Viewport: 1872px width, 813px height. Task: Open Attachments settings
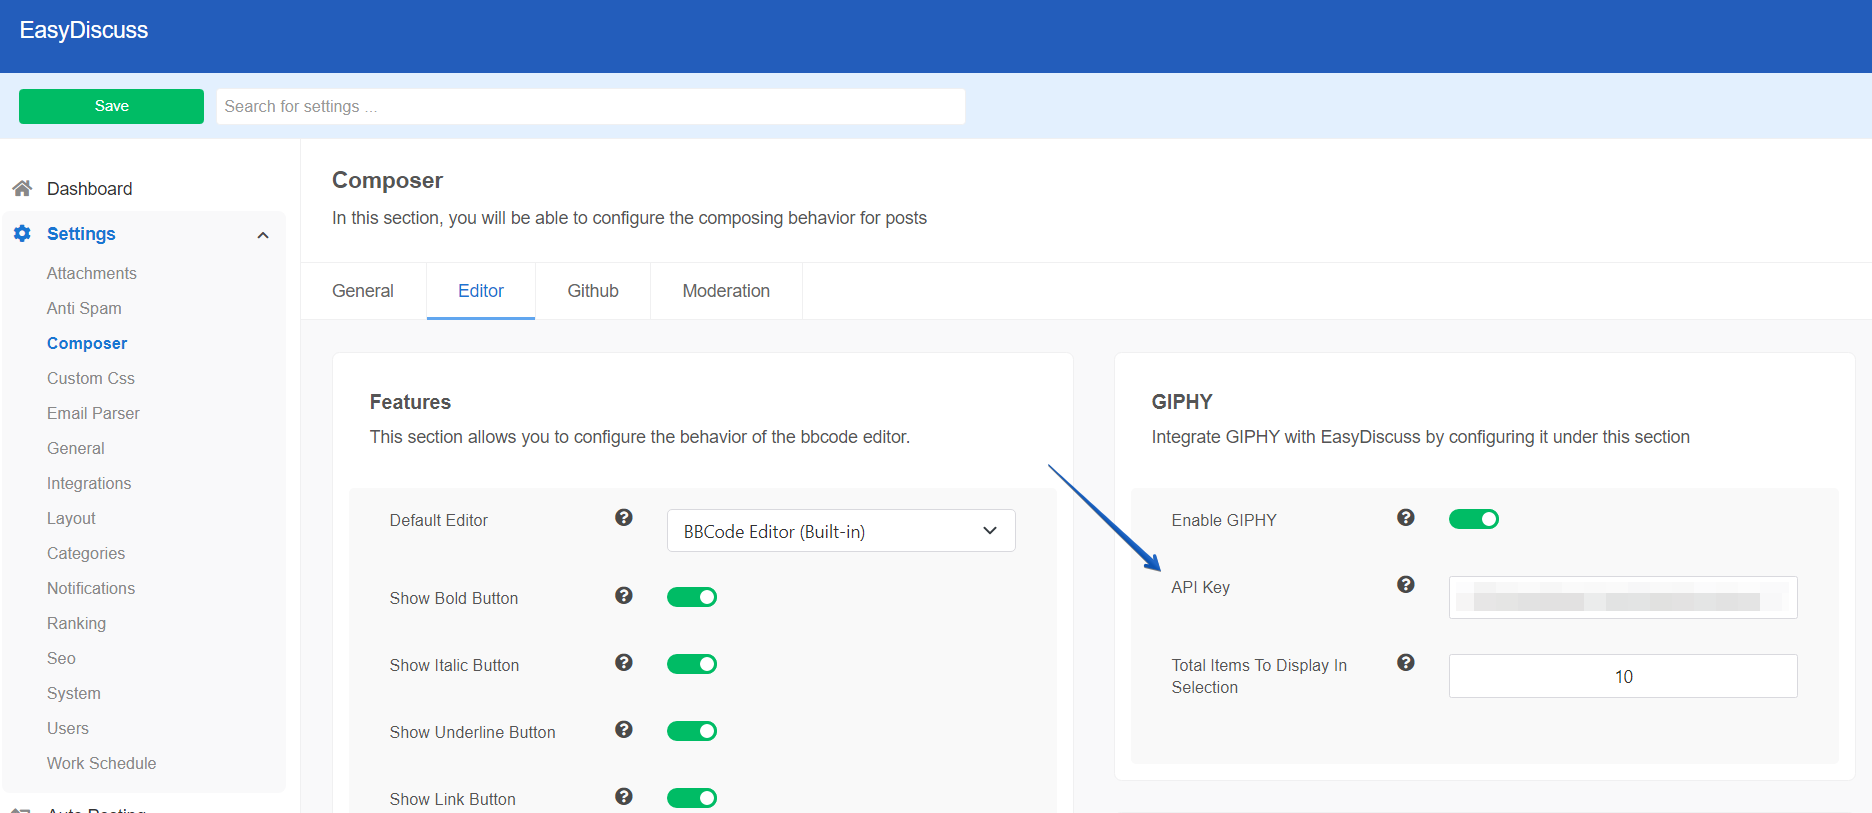[92, 273]
